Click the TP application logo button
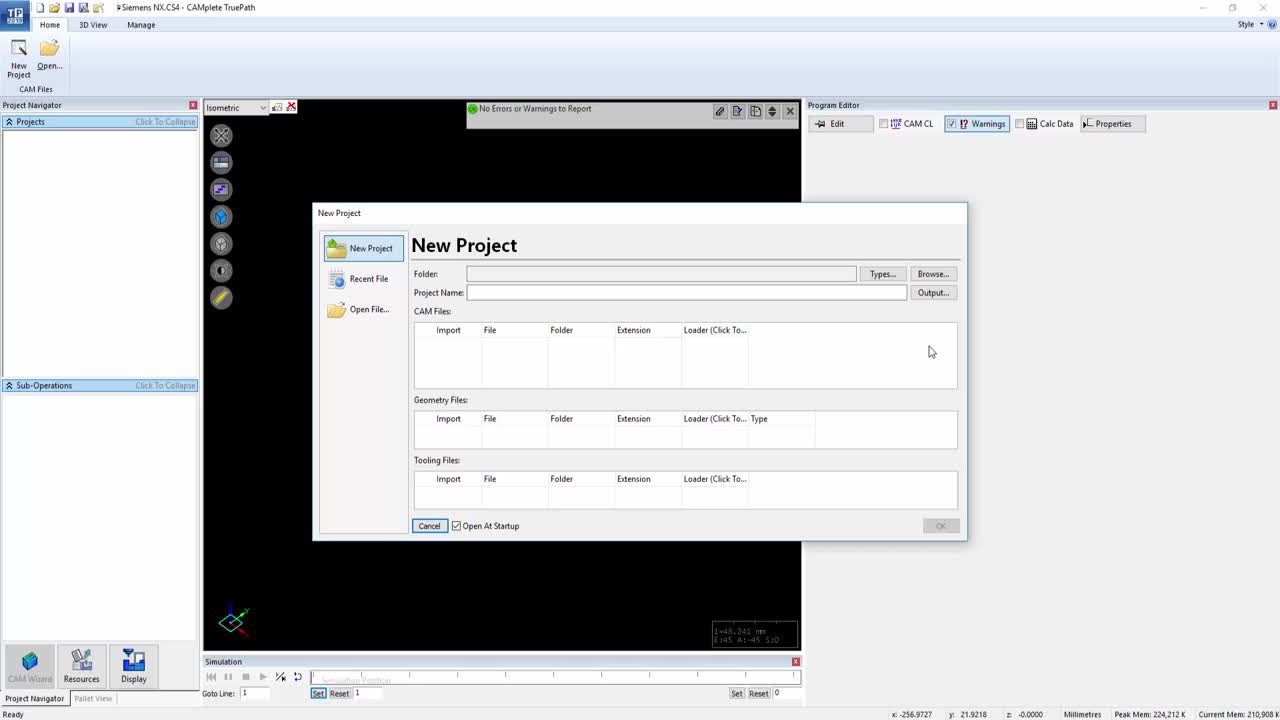Viewport: 1280px width, 720px height. tap(15, 14)
